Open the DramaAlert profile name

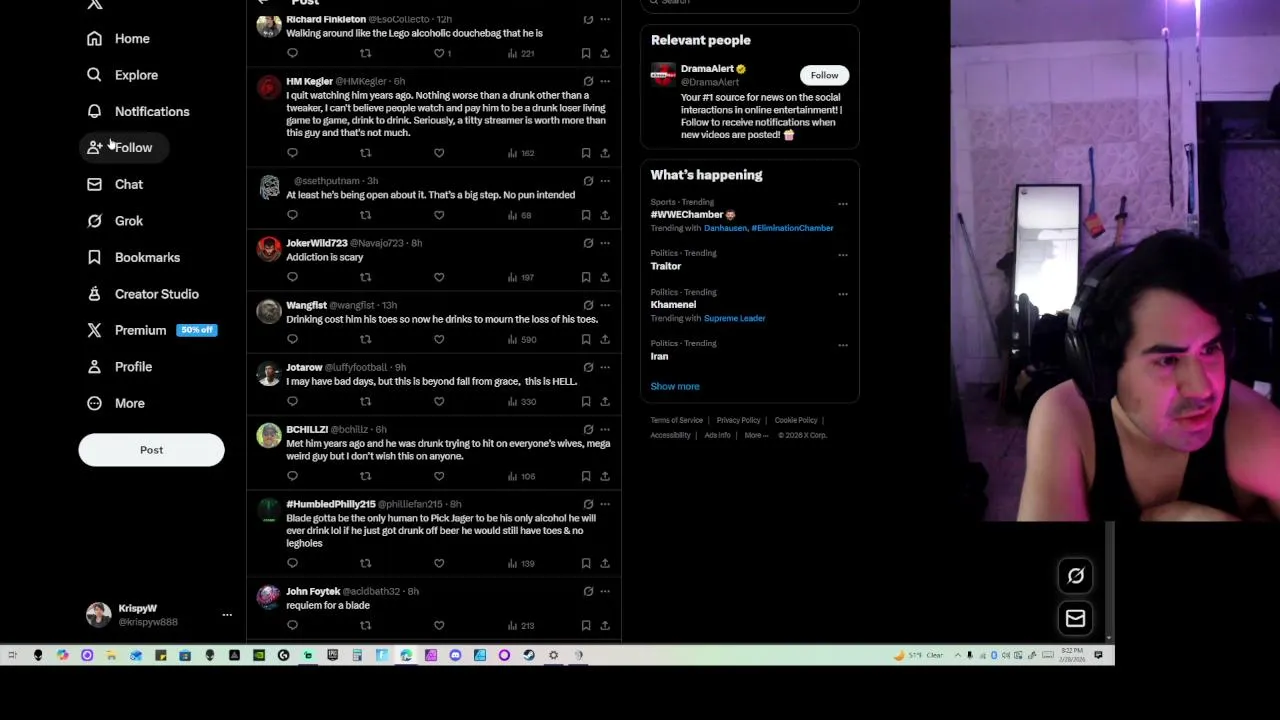[x=707, y=69]
